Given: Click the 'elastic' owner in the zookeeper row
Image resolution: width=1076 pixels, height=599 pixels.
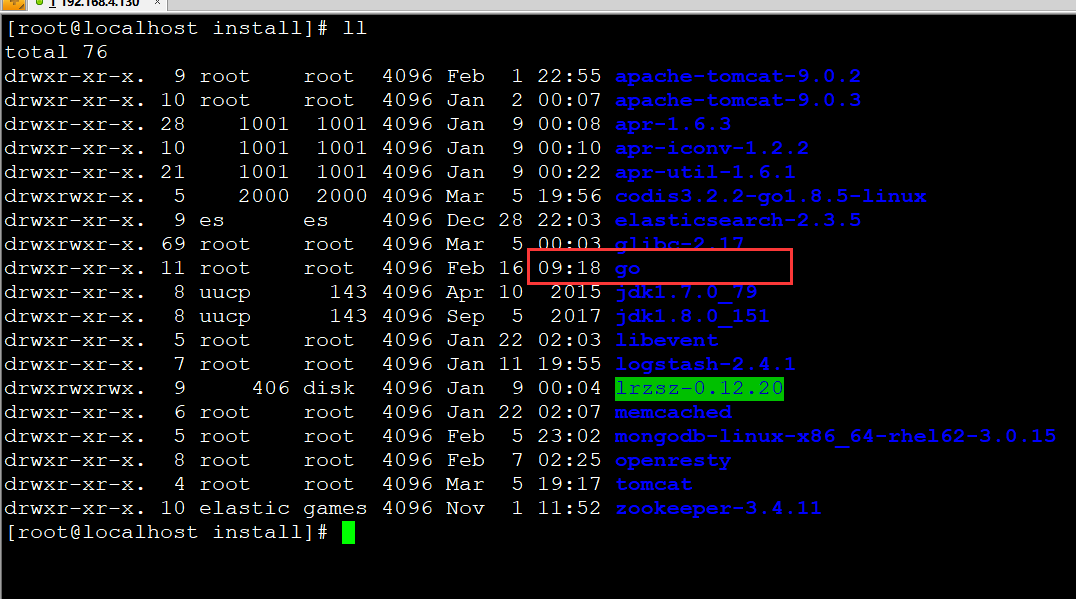Looking at the screenshot, I should pyautogui.click(x=245, y=508).
